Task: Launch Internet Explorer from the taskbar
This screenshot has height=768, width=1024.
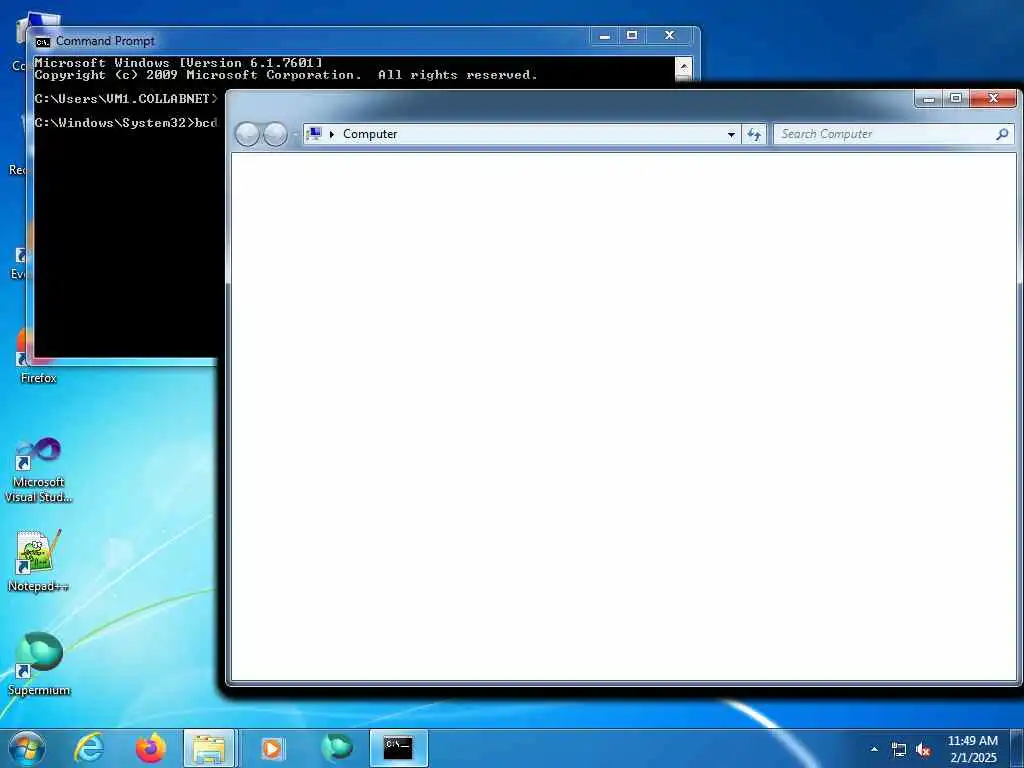Action: pos(88,748)
